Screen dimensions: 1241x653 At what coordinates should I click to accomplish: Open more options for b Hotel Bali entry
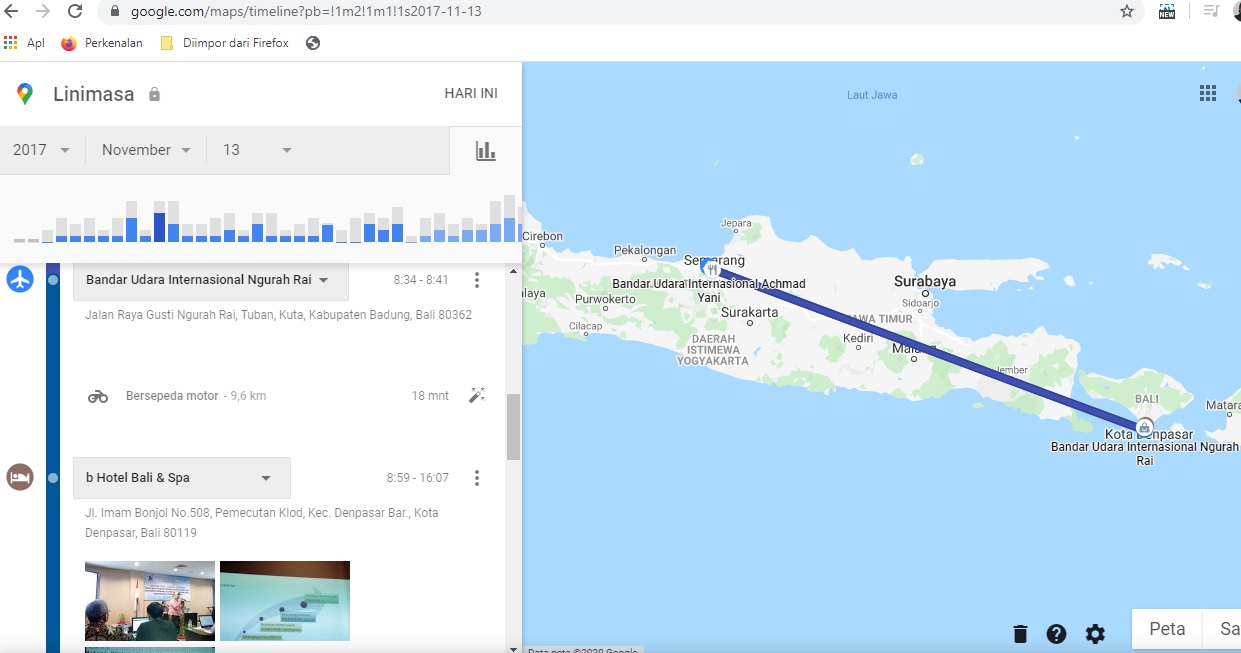(x=477, y=478)
